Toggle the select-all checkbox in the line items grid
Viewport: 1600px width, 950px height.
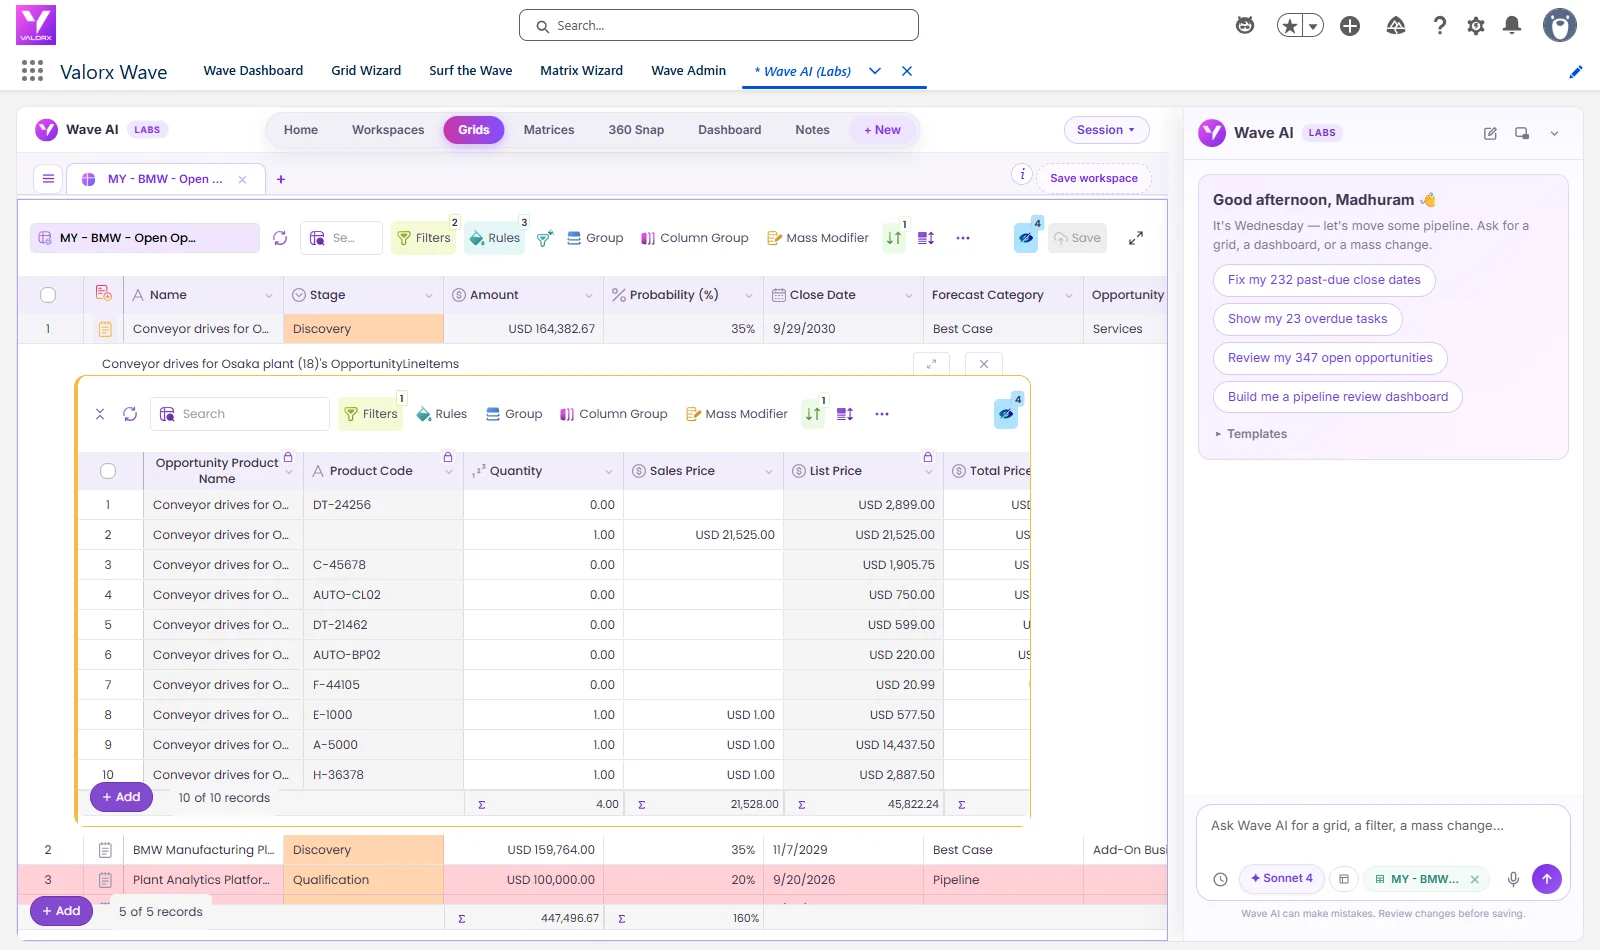pos(108,471)
